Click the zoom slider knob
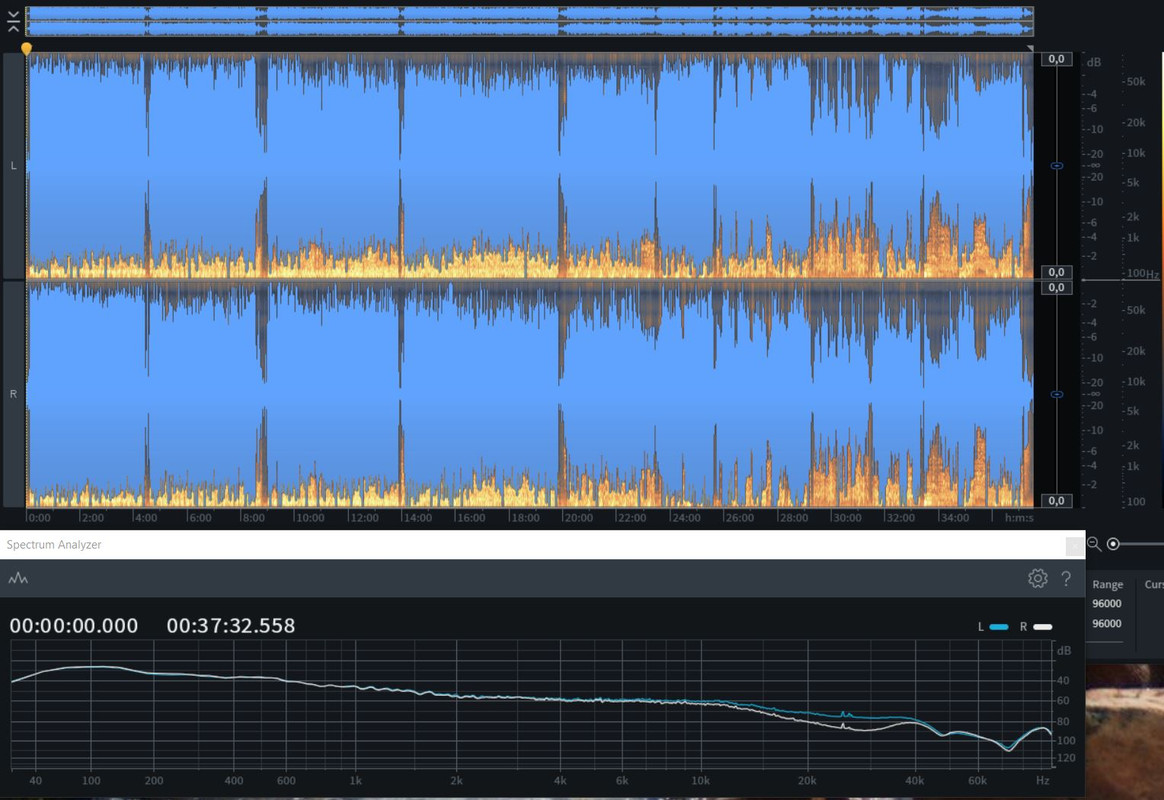 click(1113, 544)
